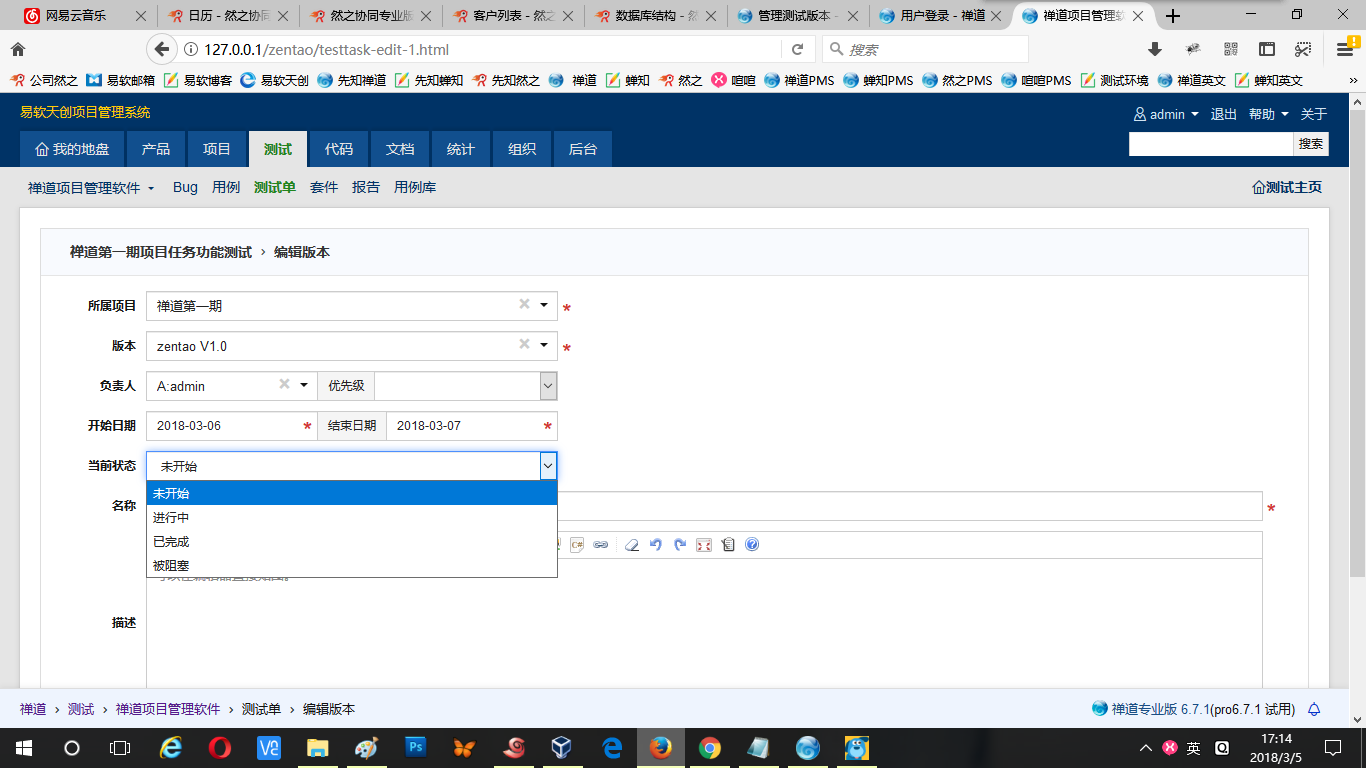Click the code snippet icon in editor toolbar
This screenshot has height=768, width=1366.
[x=577, y=545]
